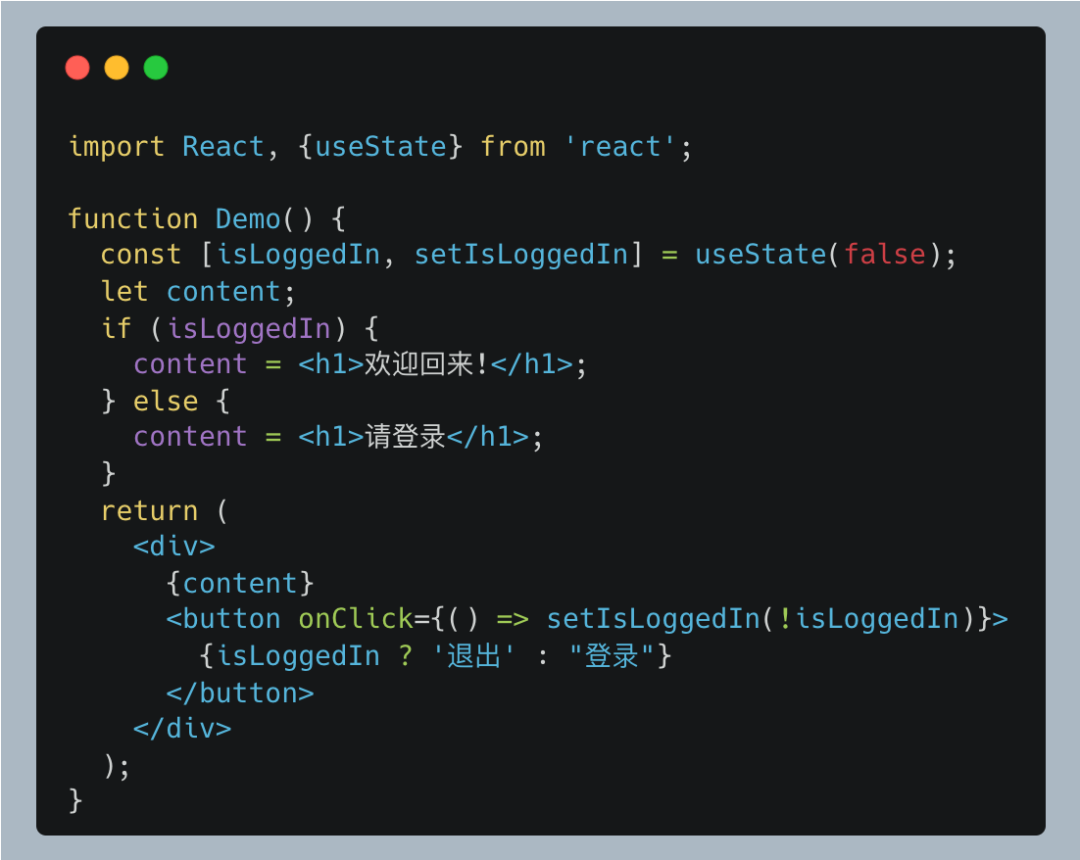The image size is (1080, 860).
Task: Click the capitalized 'React' identifier
Action: pyautogui.click(x=223, y=147)
